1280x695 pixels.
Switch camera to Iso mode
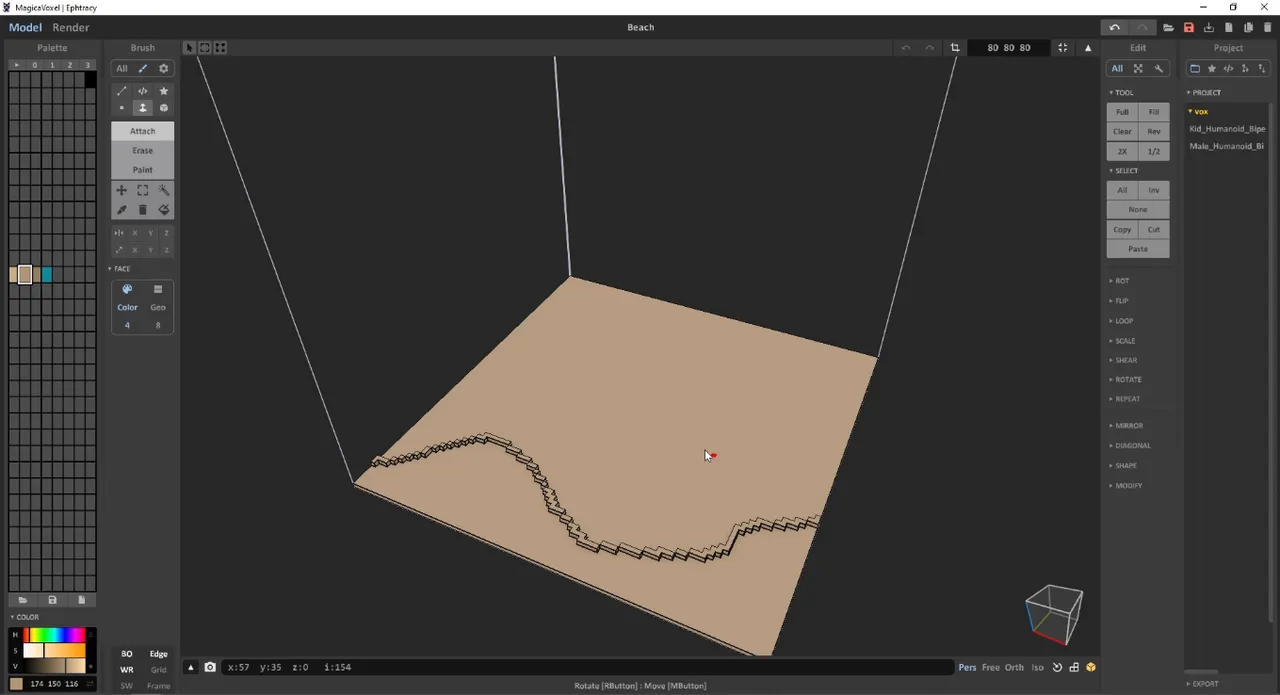click(1038, 667)
